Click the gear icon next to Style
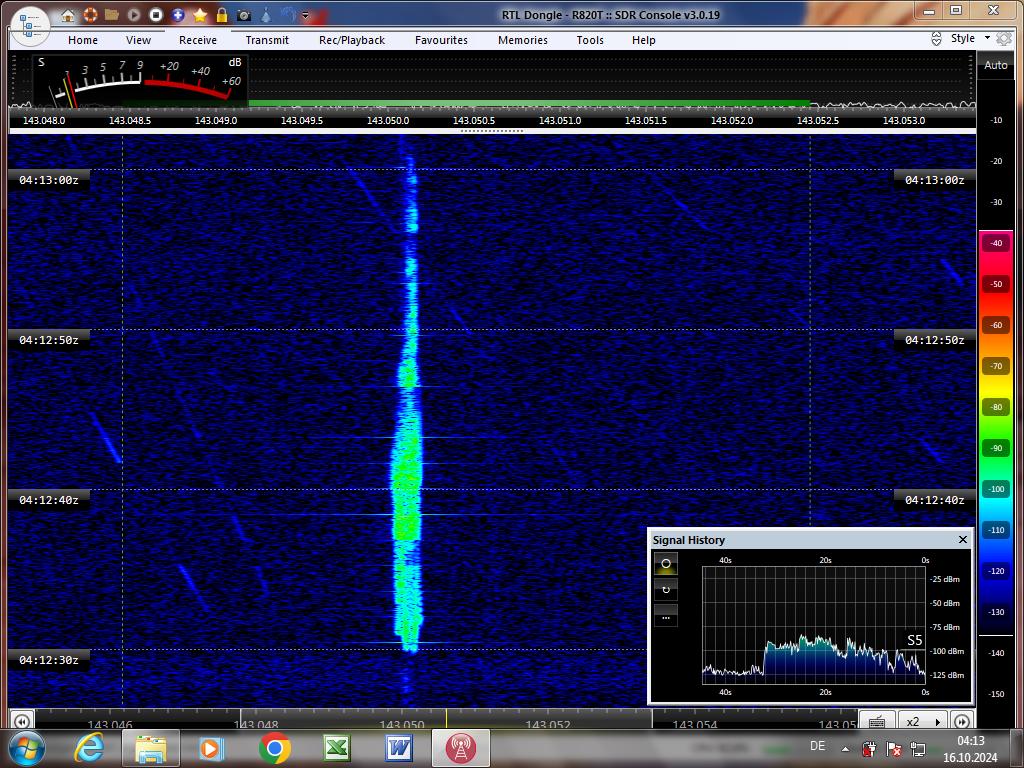Image resolution: width=1024 pixels, height=768 pixels. [1004, 39]
